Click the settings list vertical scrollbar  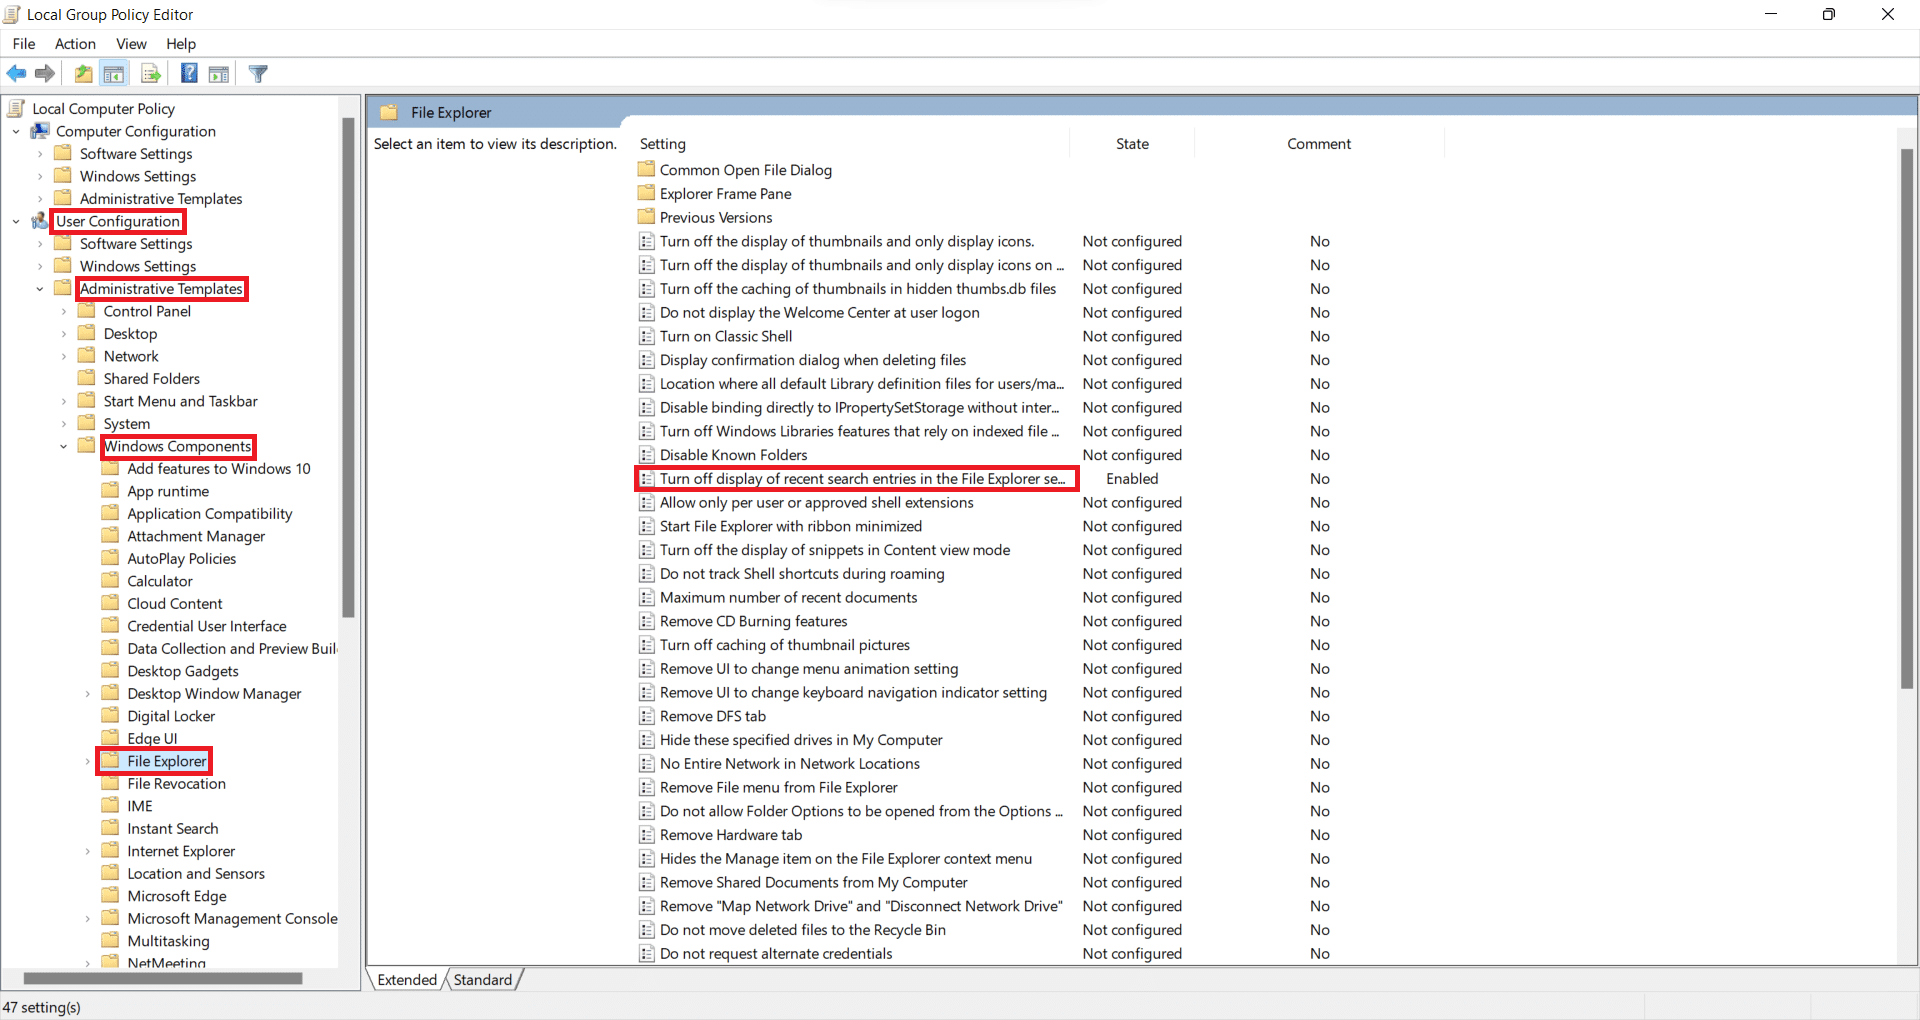[x=1907, y=418]
